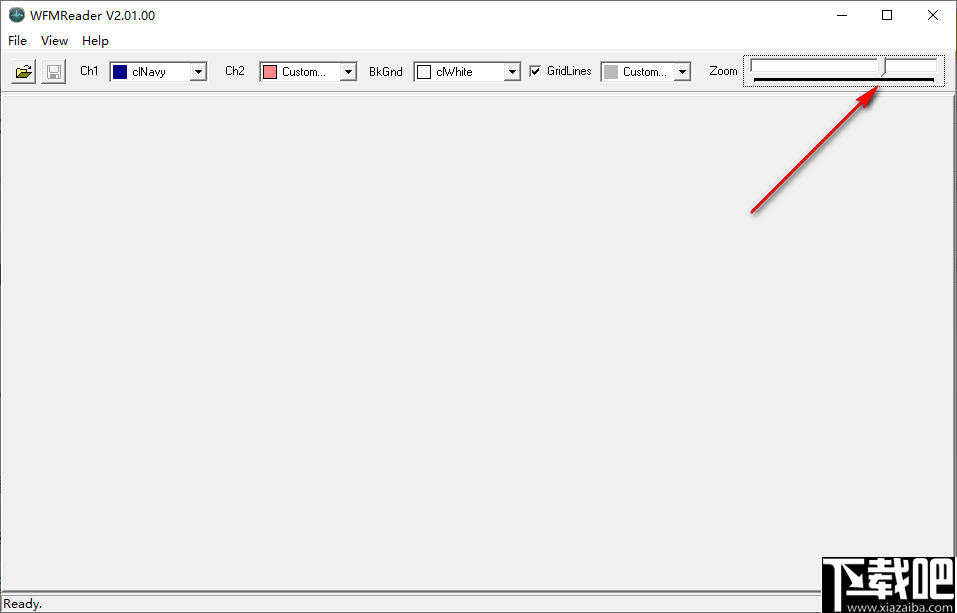Screen dimensions: 957x613
Task: Click the Ch2 pink color swatch
Action: (272, 71)
